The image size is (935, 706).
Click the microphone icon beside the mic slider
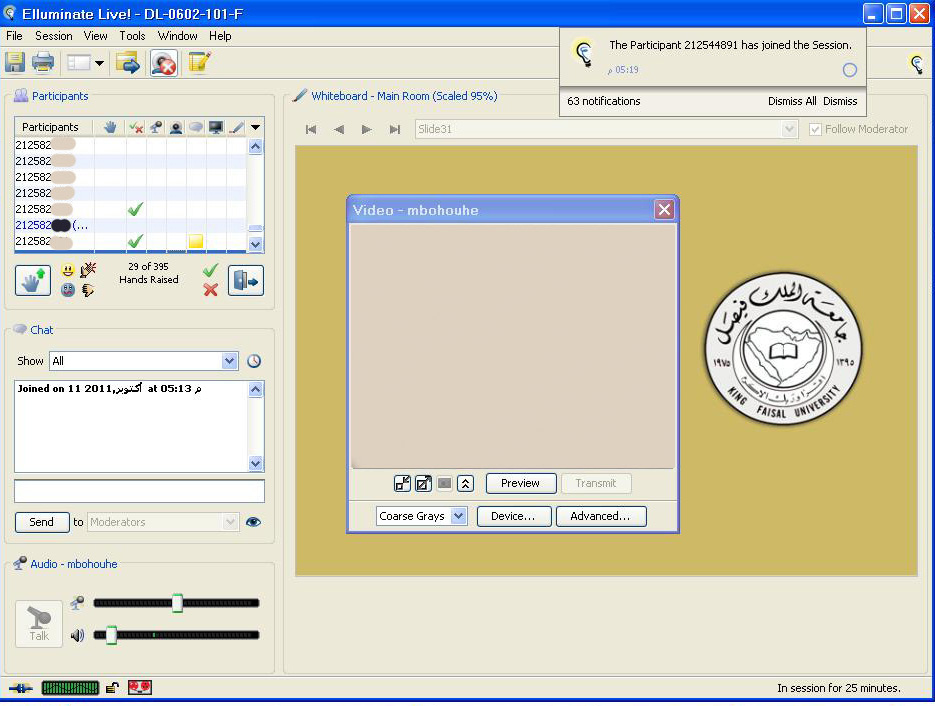pyautogui.click(x=77, y=603)
